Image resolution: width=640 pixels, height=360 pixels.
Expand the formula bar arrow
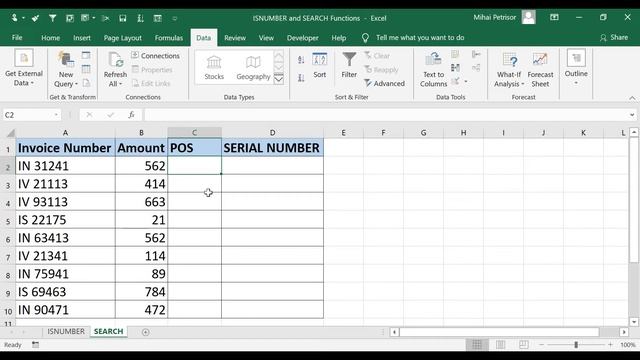point(632,115)
